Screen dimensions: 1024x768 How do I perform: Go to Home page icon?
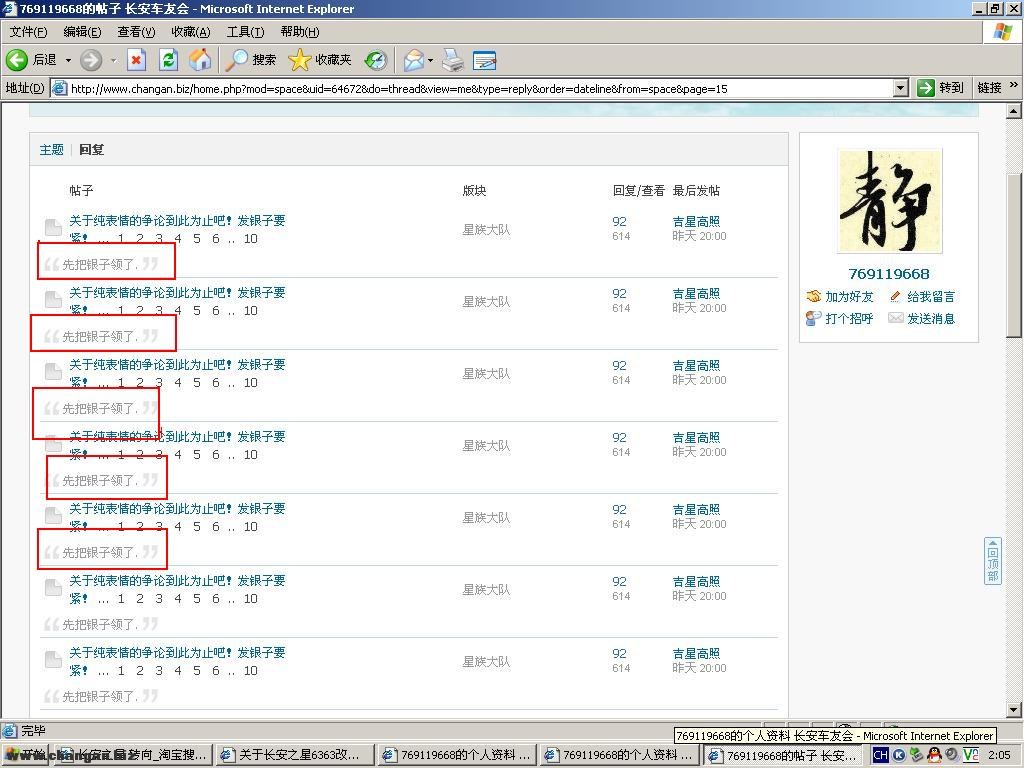point(200,60)
